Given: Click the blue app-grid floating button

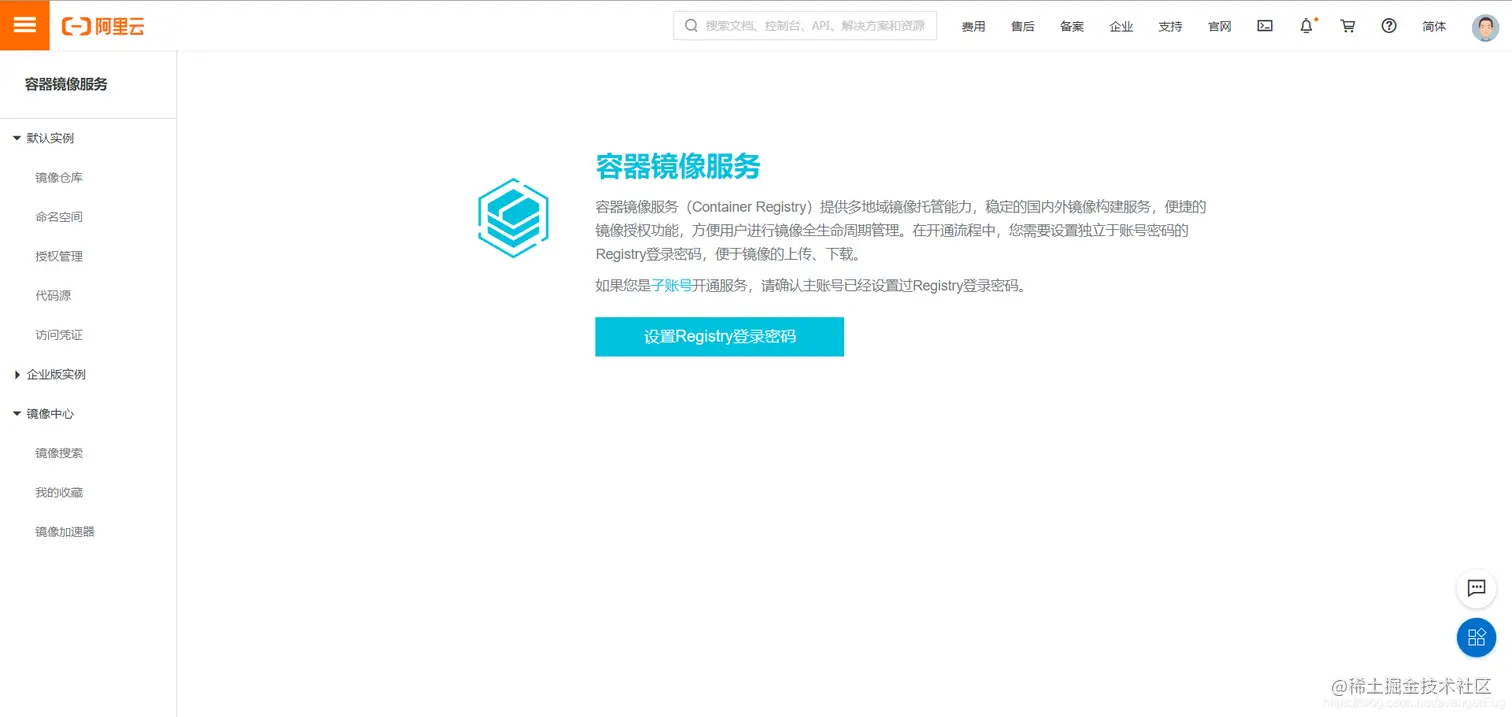Looking at the screenshot, I should 1476,638.
